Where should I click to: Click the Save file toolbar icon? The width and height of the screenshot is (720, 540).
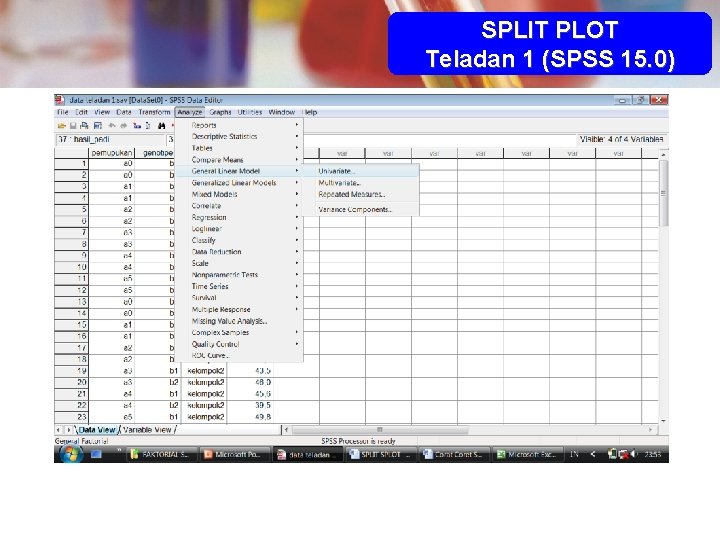[73, 125]
